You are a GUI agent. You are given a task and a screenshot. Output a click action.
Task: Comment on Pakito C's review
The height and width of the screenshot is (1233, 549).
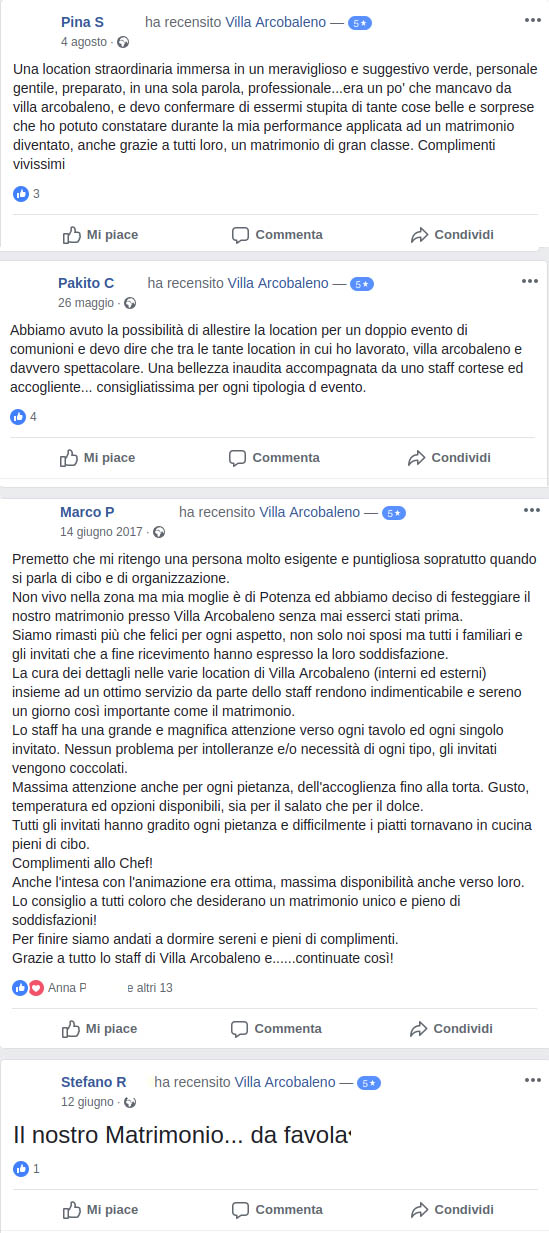pyautogui.click(x=274, y=458)
